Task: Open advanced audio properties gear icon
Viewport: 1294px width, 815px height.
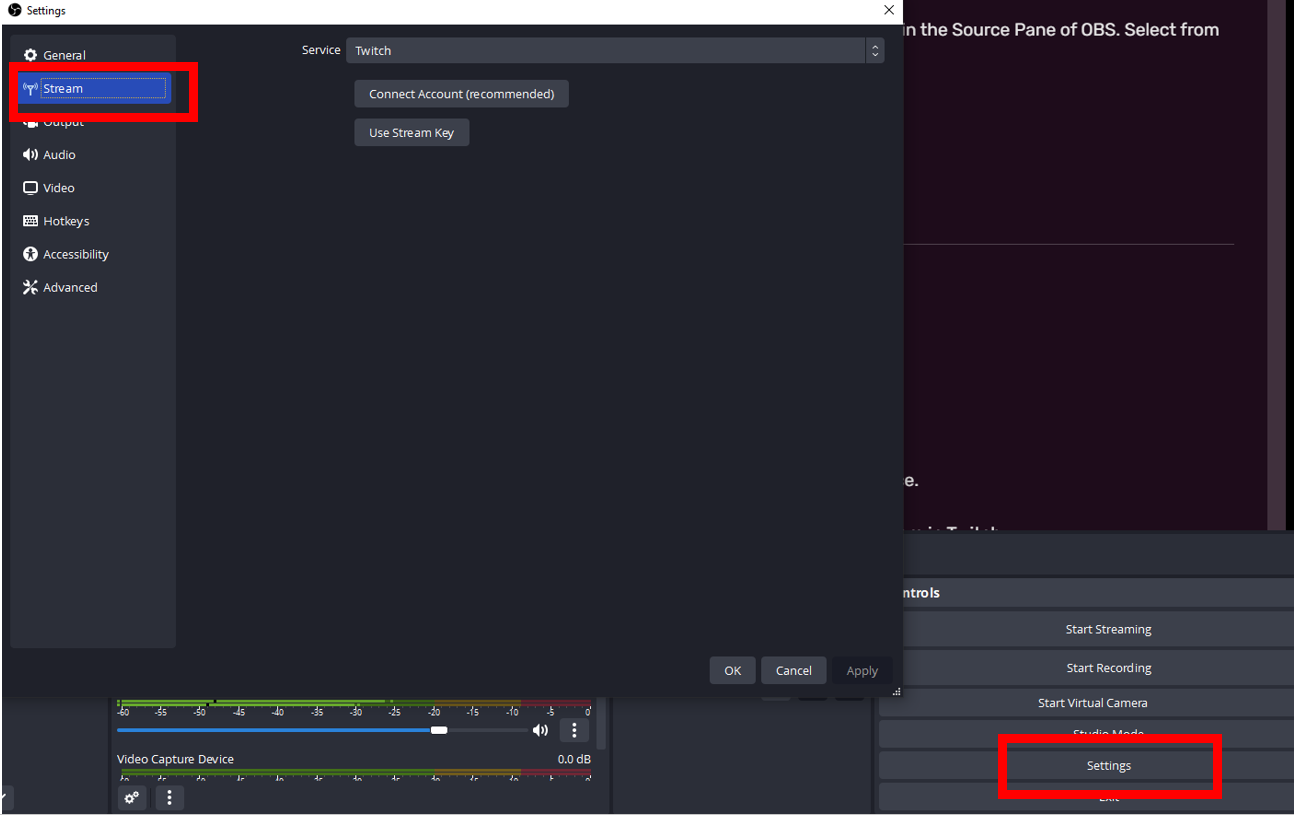Action: click(x=131, y=797)
